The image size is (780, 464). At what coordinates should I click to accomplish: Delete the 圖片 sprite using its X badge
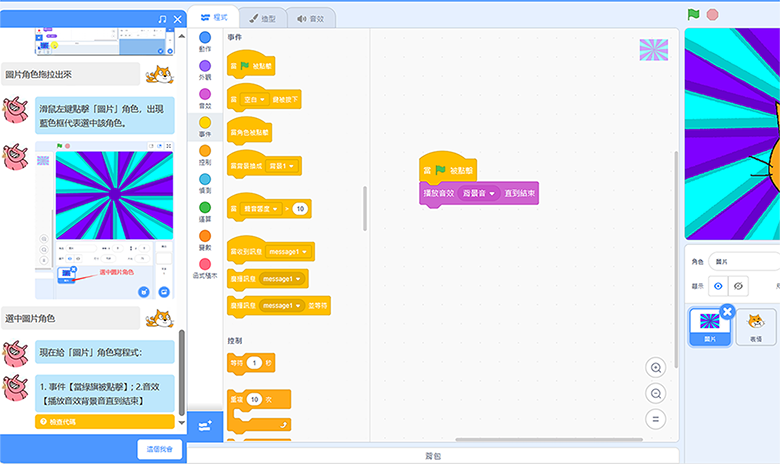point(728,312)
